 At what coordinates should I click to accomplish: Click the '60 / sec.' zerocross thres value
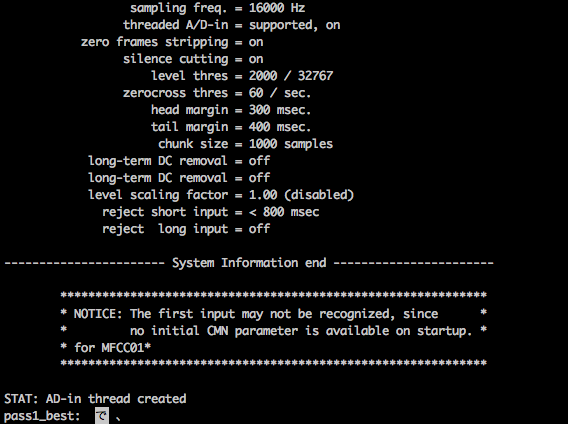pyautogui.click(x=280, y=93)
